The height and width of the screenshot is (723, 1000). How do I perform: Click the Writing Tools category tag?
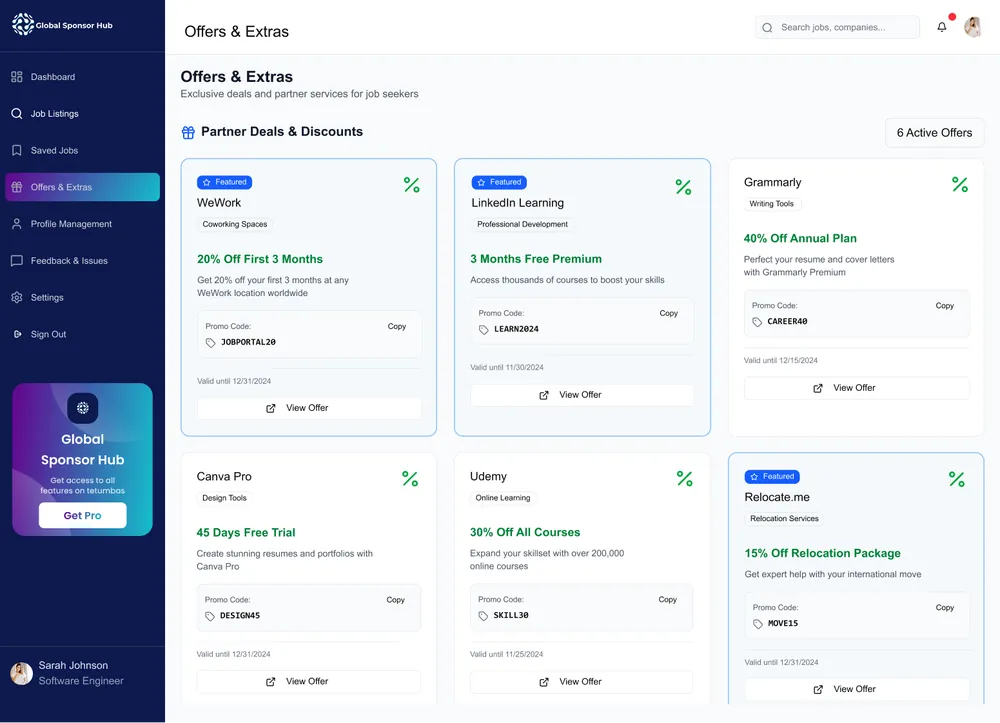pyautogui.click(x=772, y=203)
